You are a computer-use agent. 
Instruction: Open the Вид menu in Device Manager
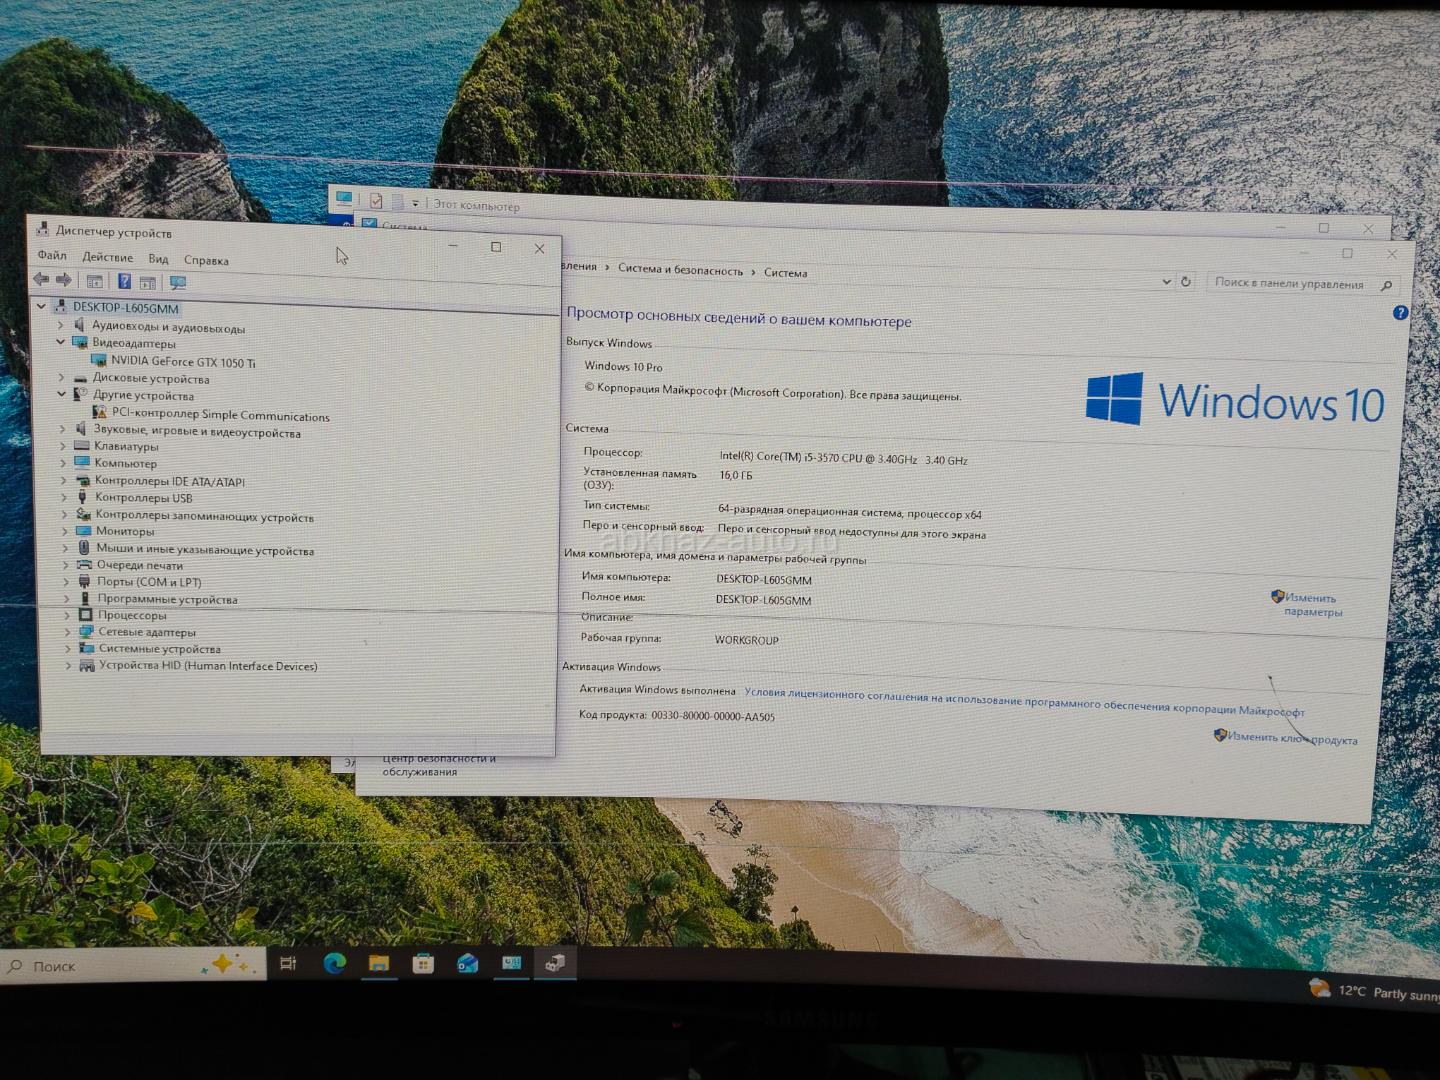click(158, 259)
